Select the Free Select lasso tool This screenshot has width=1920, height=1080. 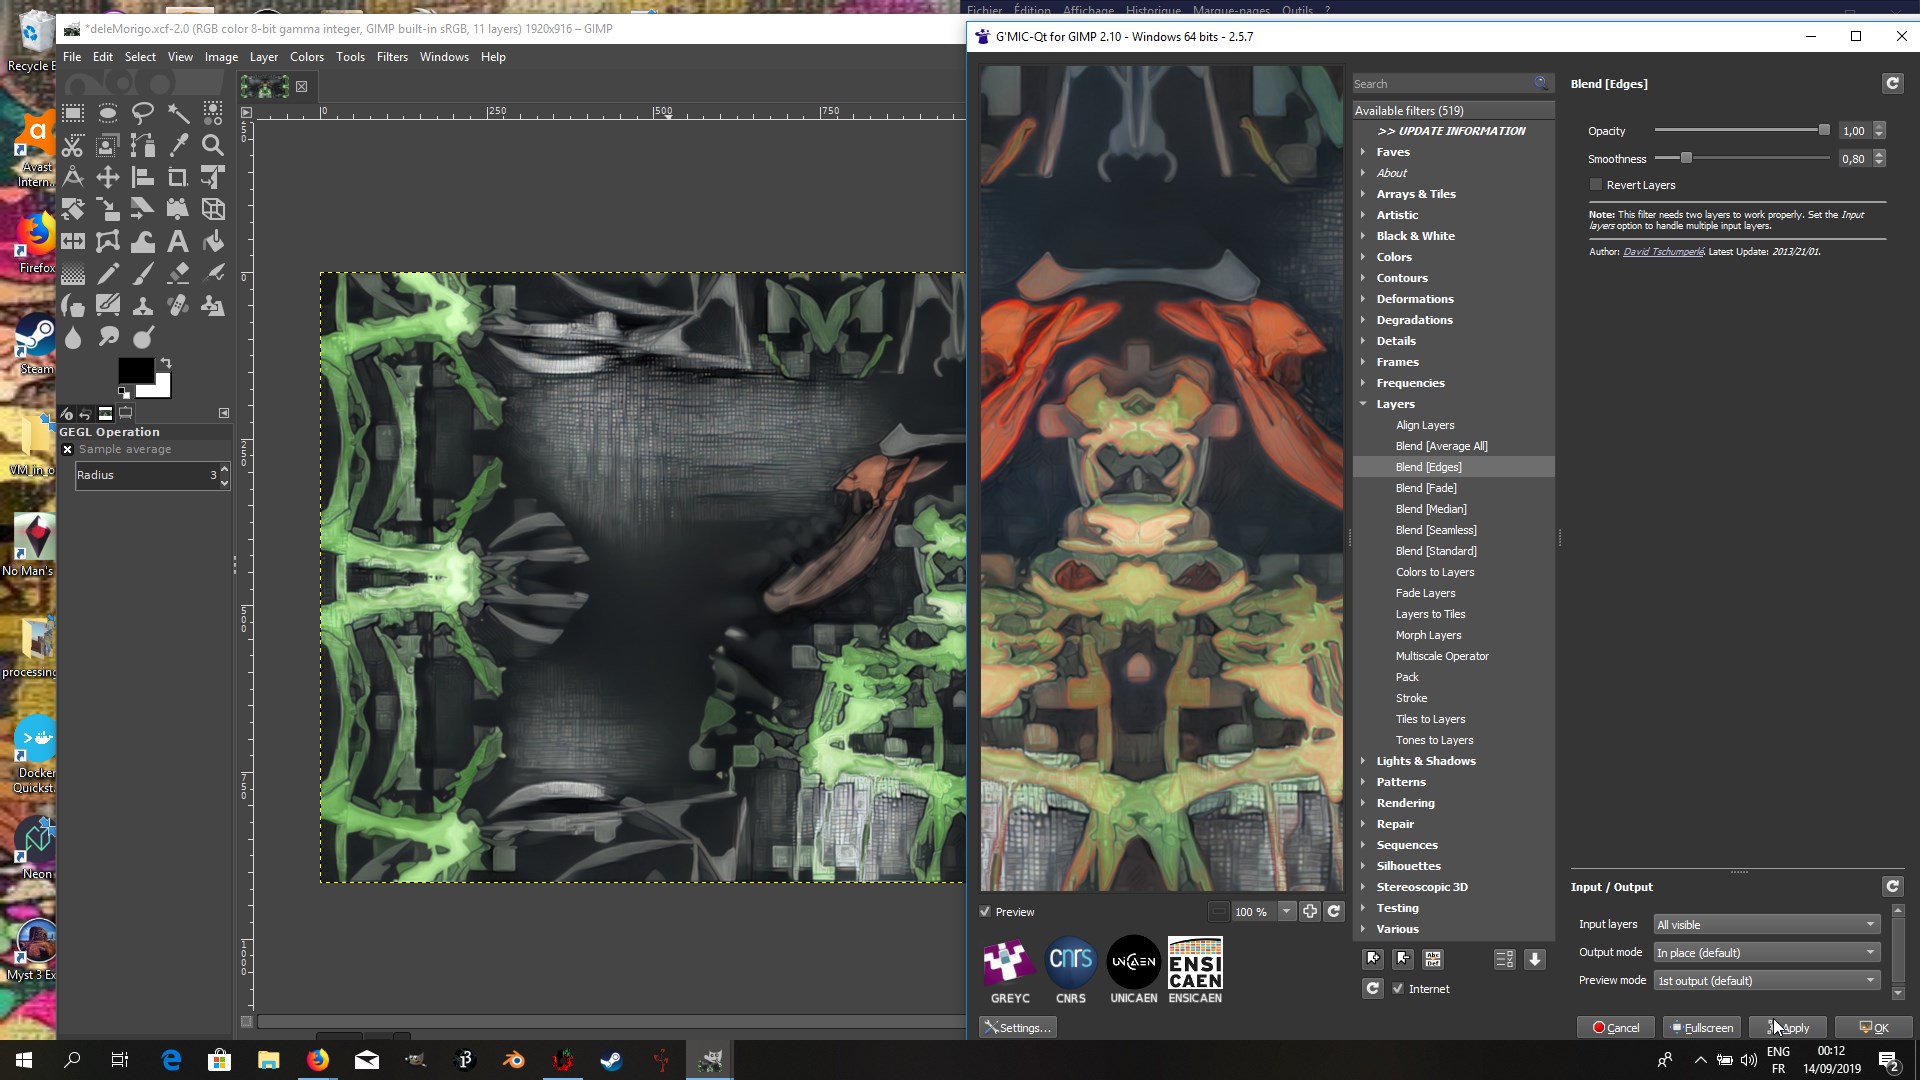tap(143, 112)
